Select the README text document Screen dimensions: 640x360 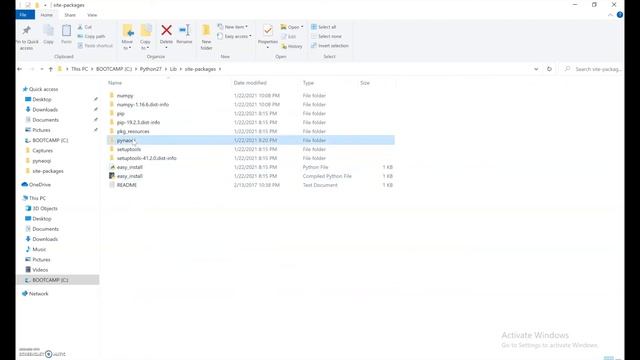coord(251,185)
